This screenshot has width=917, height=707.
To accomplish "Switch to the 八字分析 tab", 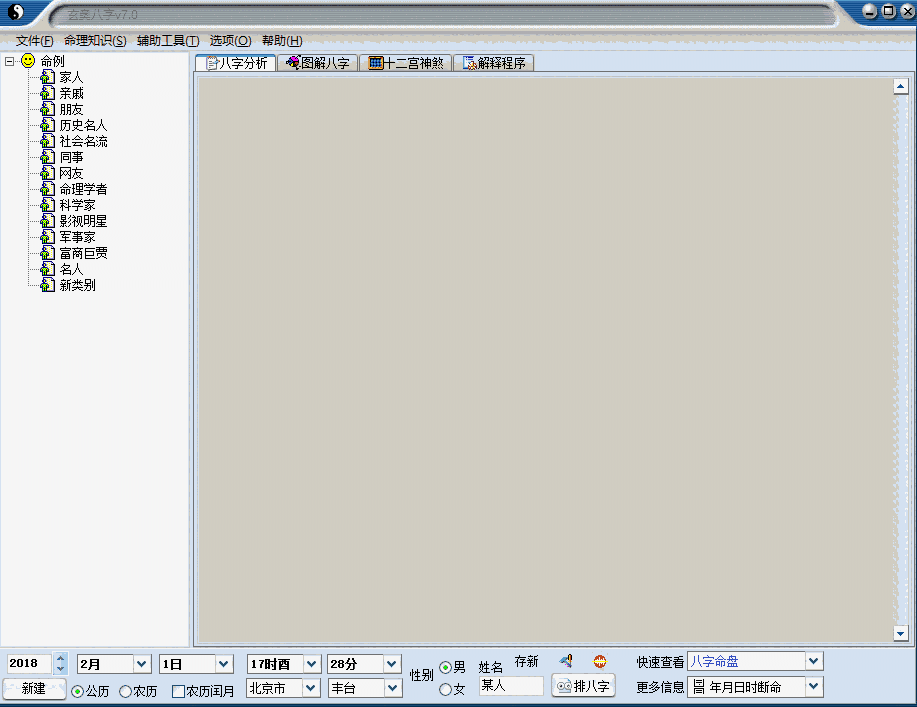I will click(236, 63).
